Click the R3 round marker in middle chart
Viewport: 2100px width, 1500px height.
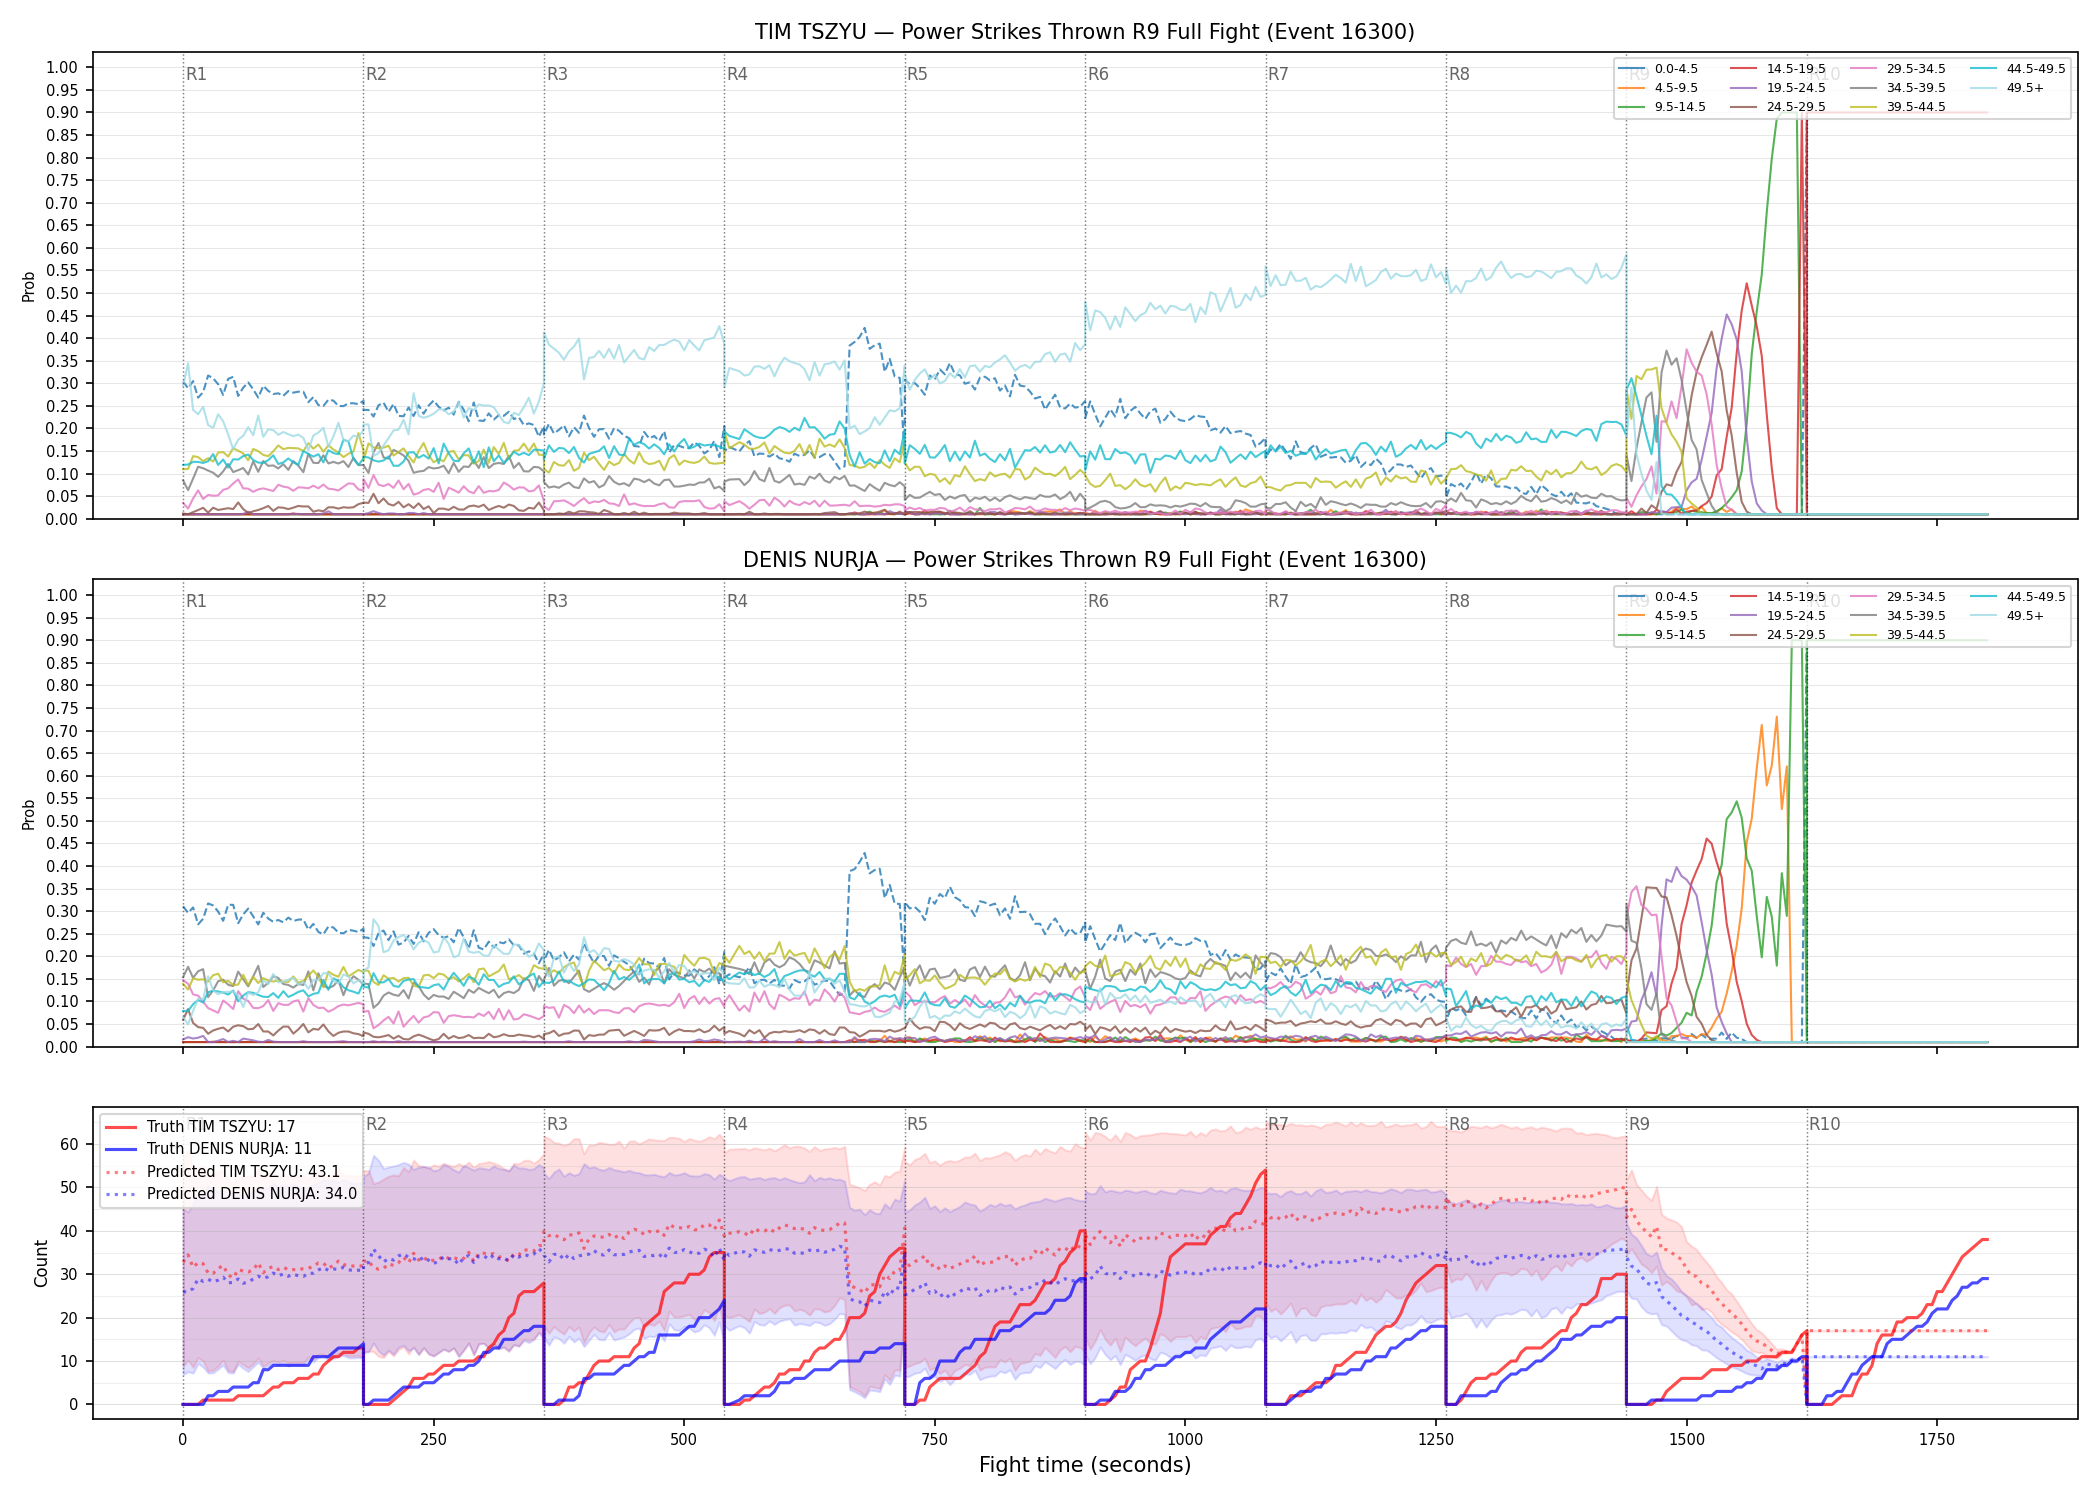[557, 601]
